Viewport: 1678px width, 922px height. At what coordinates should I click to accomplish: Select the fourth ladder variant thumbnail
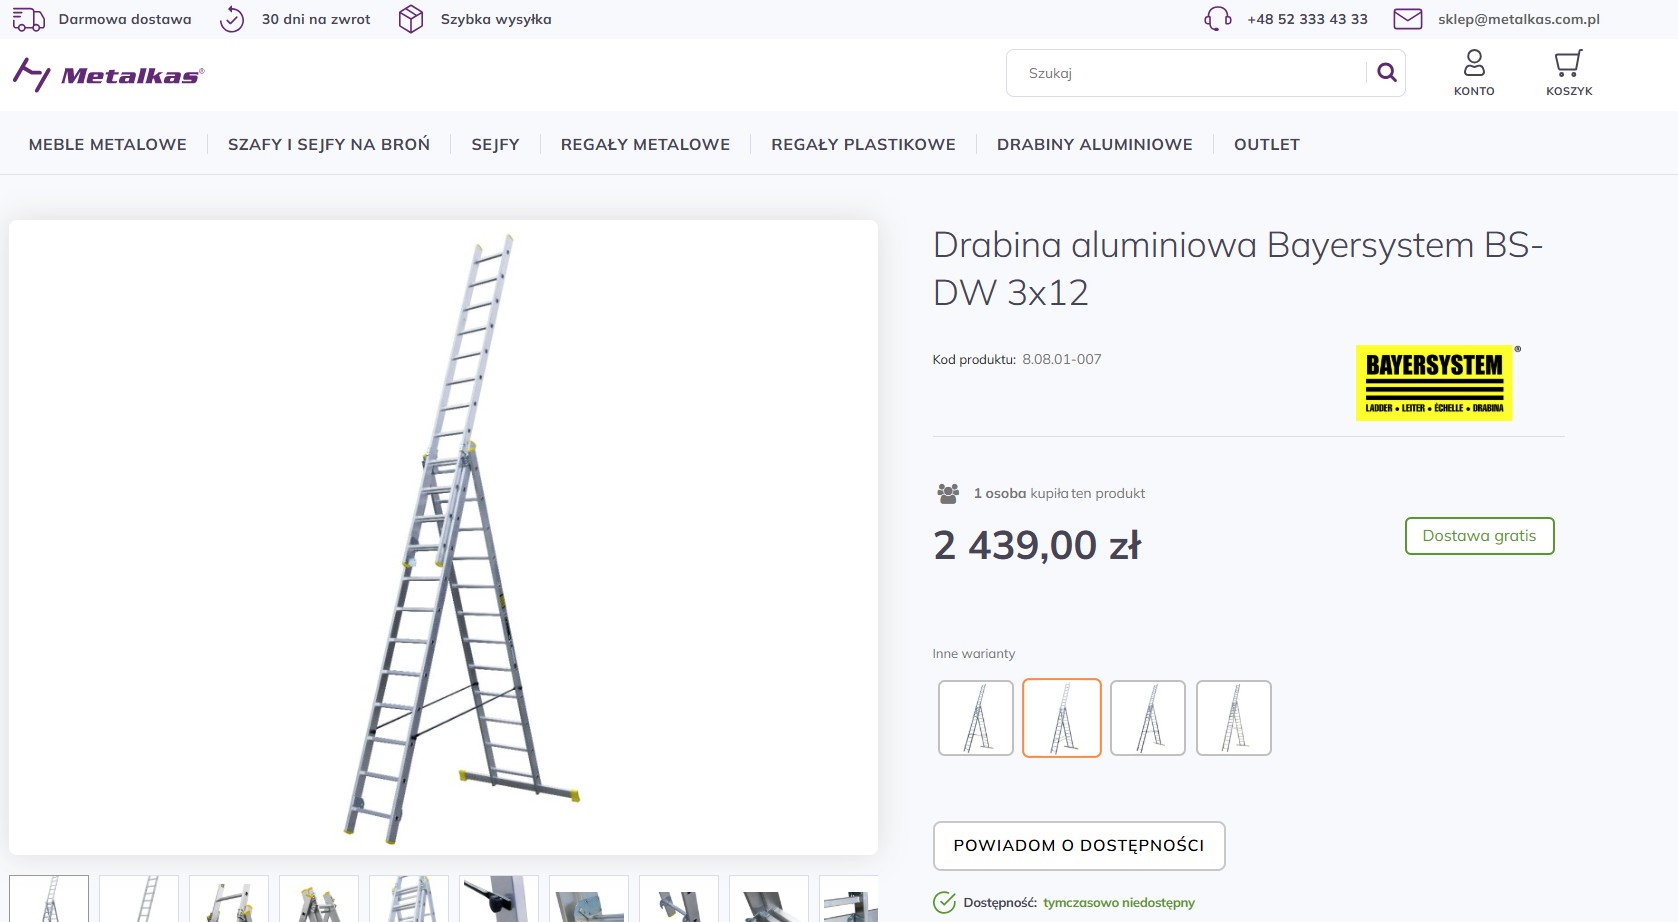(1234, 718)
